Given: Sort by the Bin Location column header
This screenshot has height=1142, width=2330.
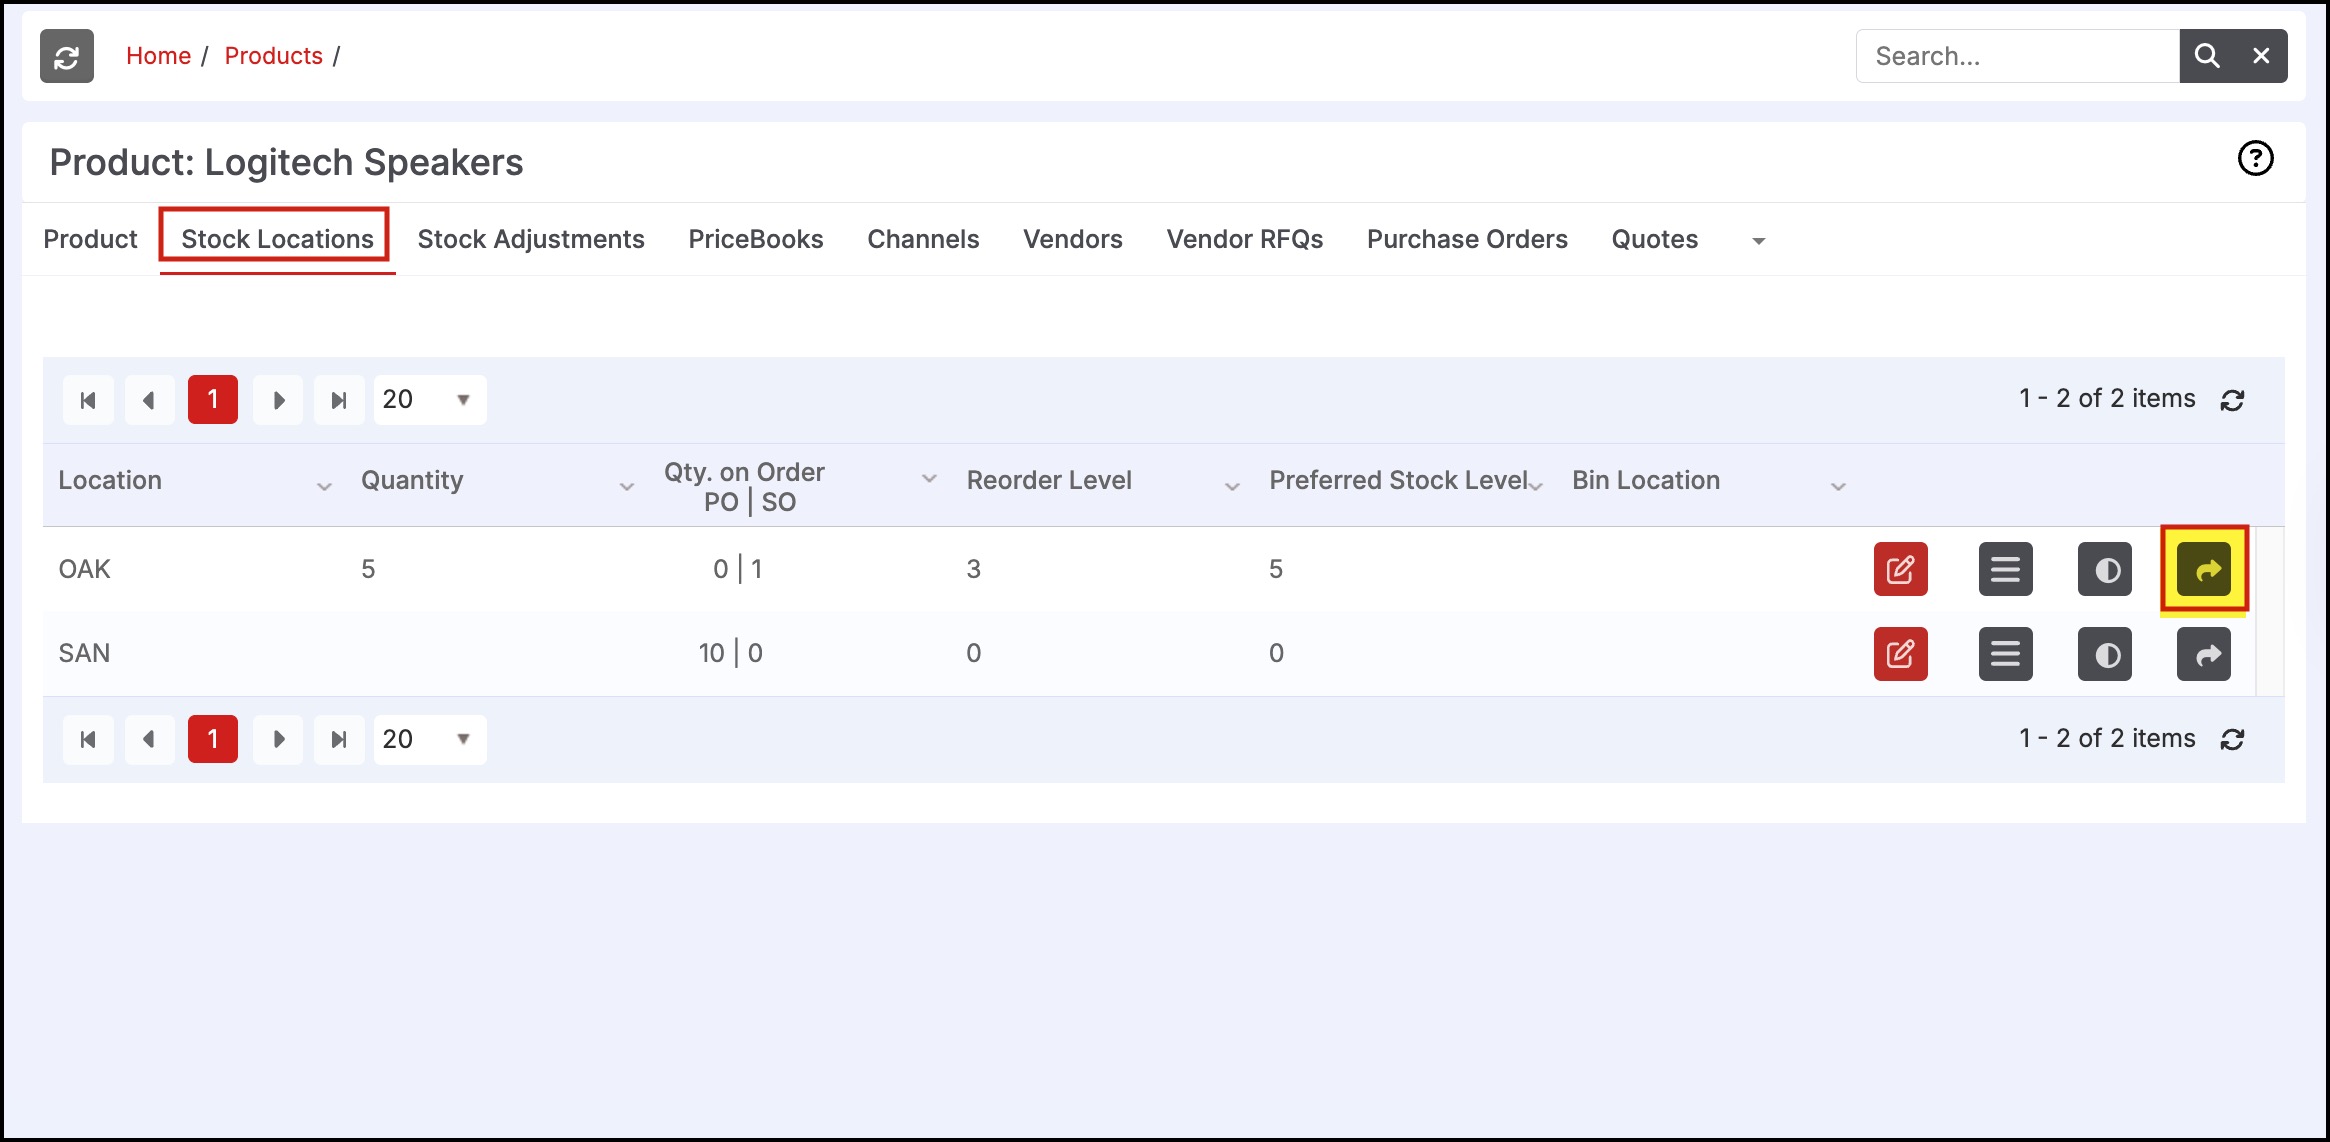Looking at the screenshot, I should coord(1646,481).
